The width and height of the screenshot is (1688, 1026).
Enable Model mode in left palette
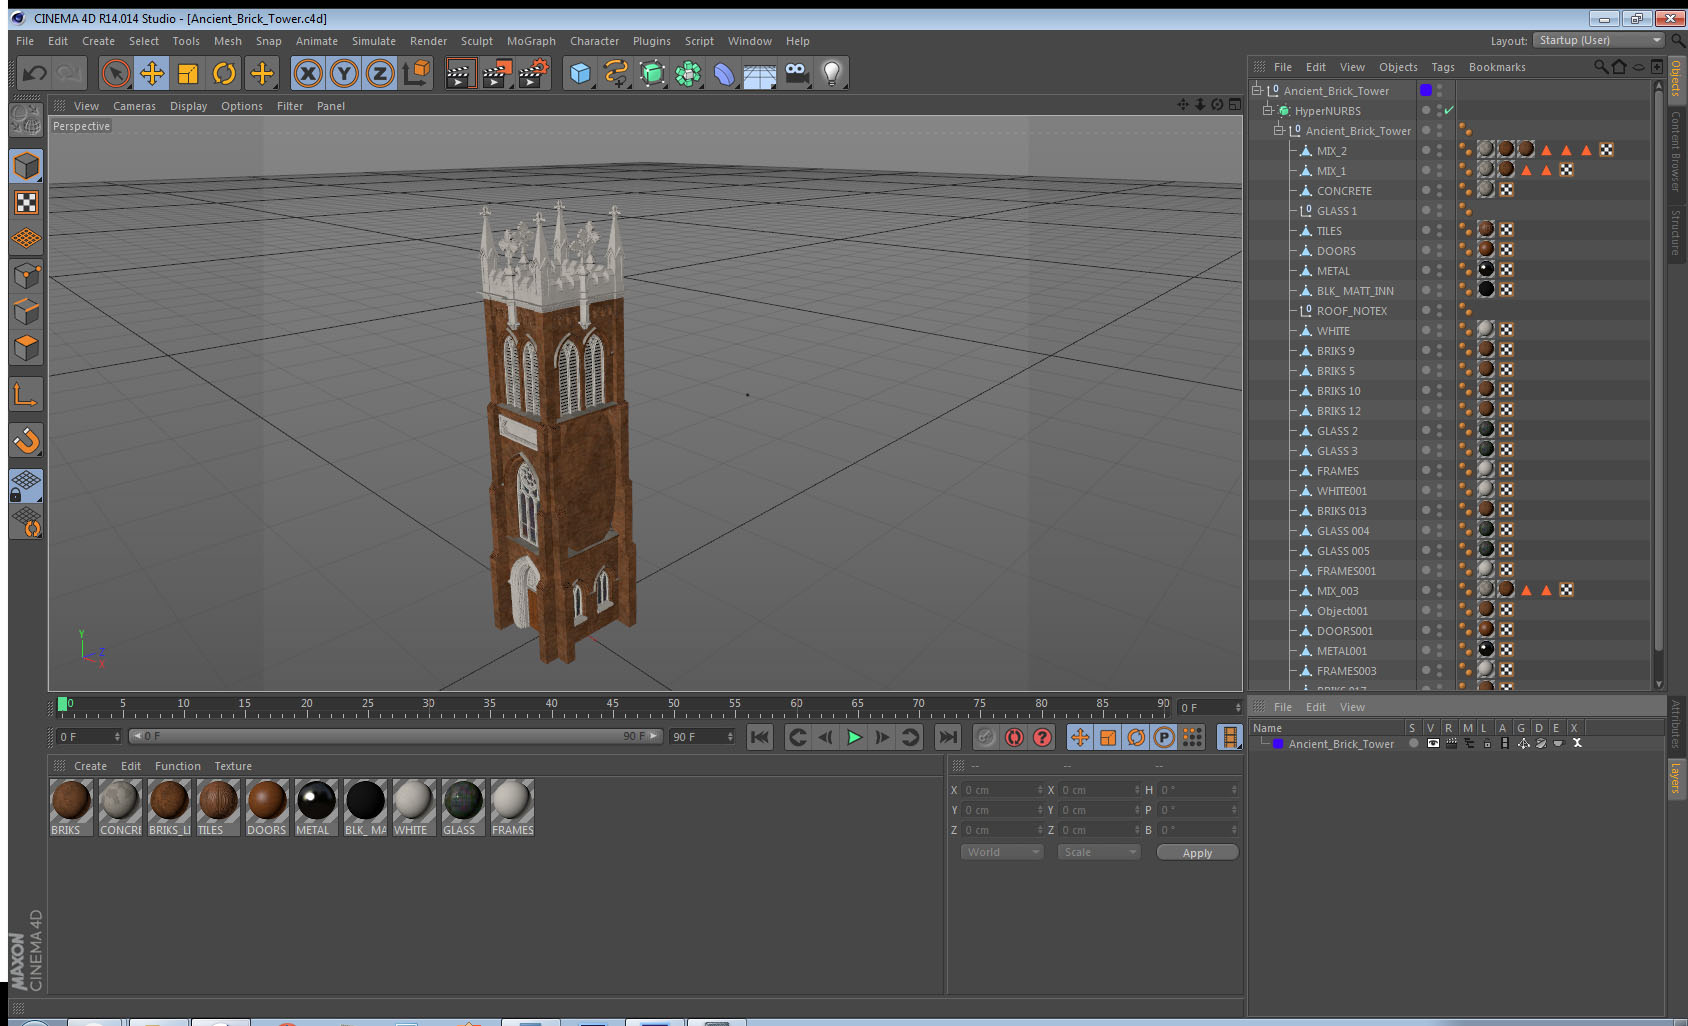[x=26, y=166]
